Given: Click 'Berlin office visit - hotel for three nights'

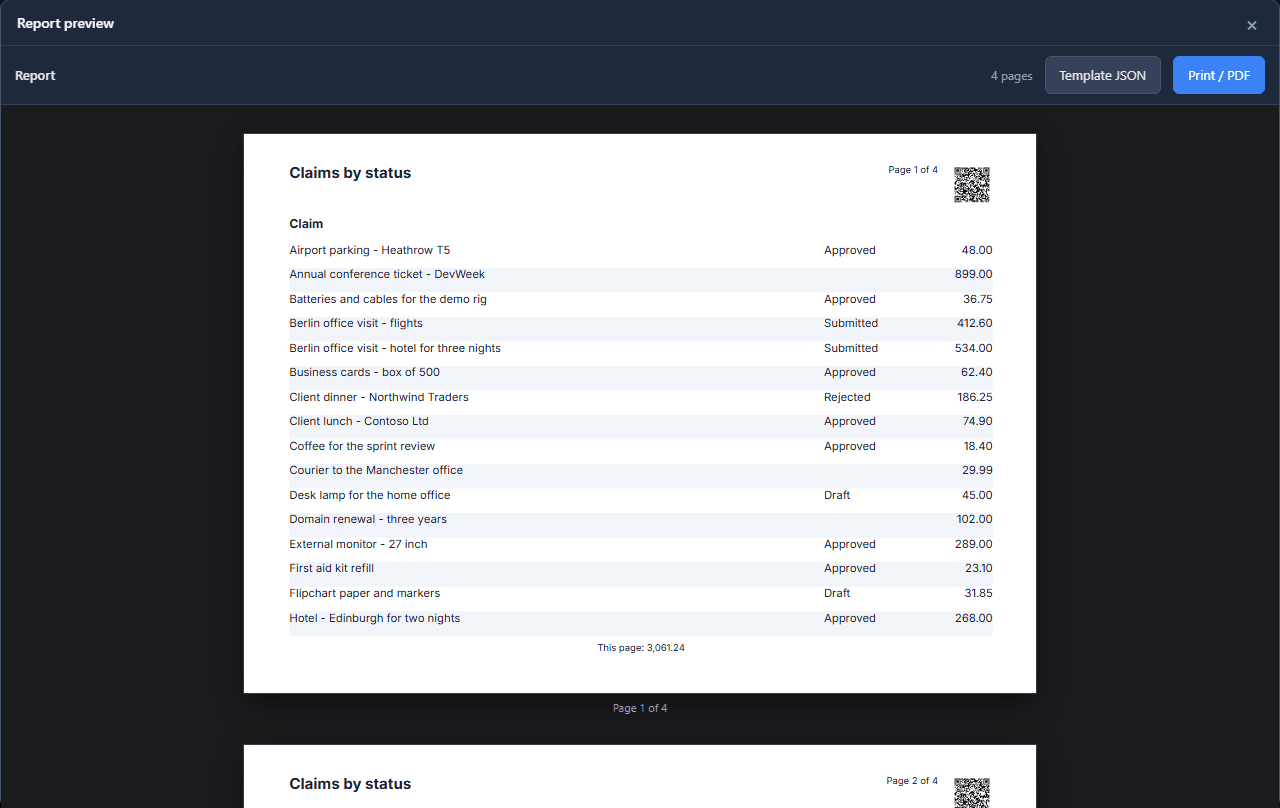Looking at the screenshot, I should pos(395,348).
